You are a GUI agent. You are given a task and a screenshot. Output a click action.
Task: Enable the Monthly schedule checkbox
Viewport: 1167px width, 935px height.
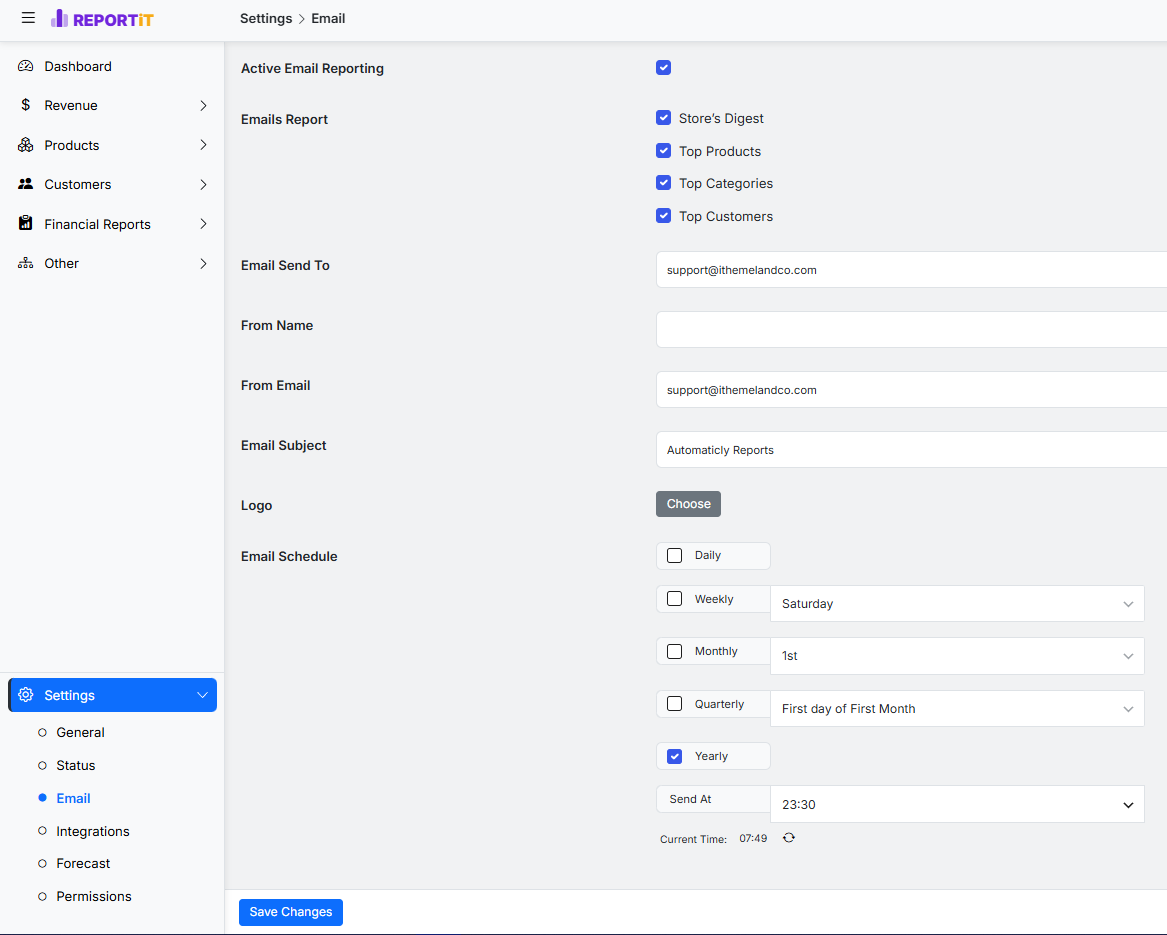pyautogui.click(x=674, y=651)
